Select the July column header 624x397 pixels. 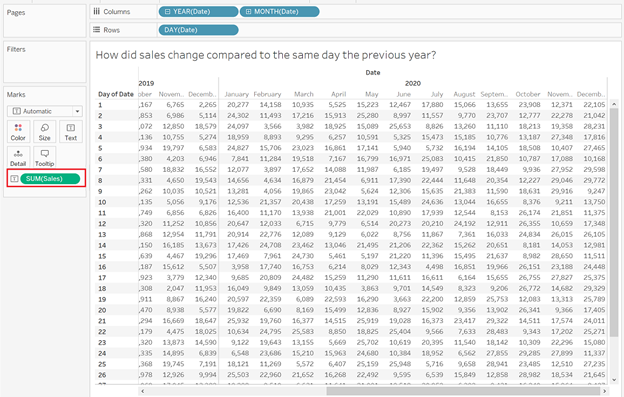437,94
